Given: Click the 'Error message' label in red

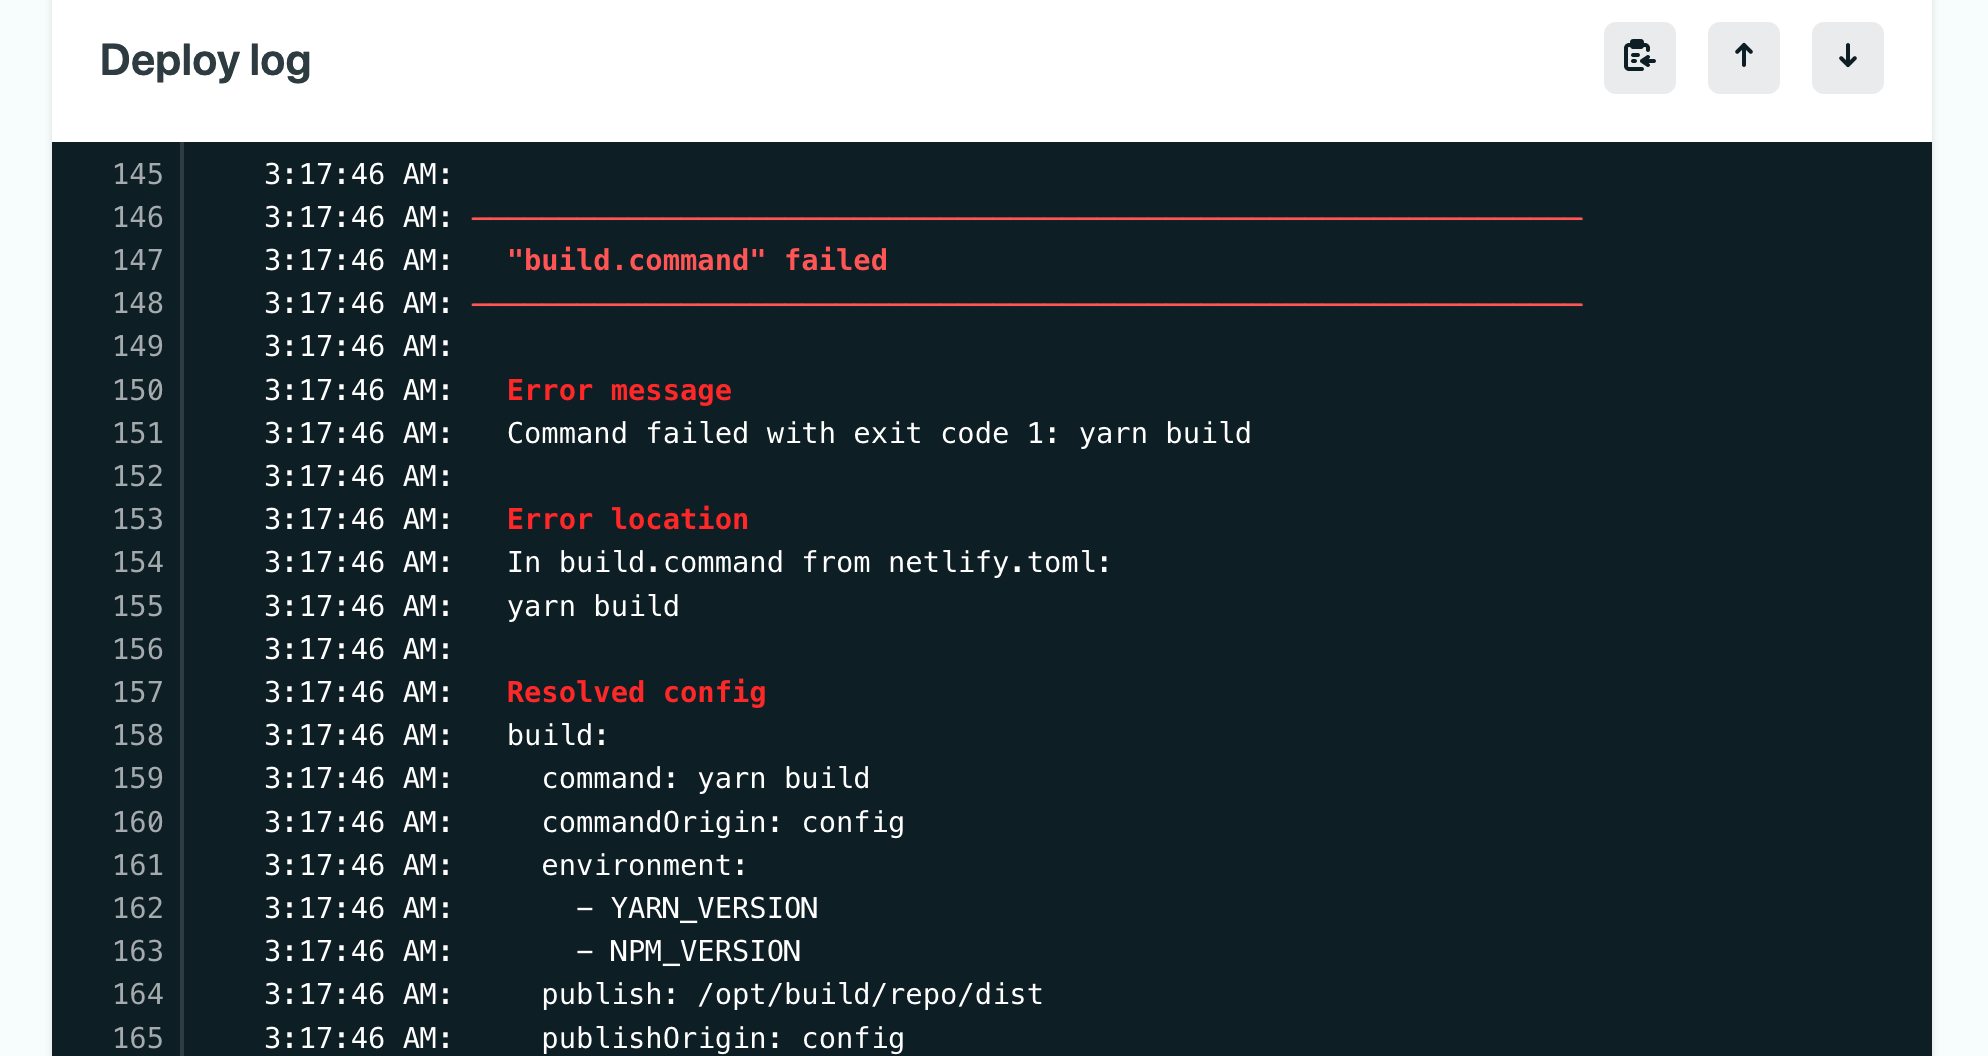Looking at the screenshot, I should tap(619, 390).
